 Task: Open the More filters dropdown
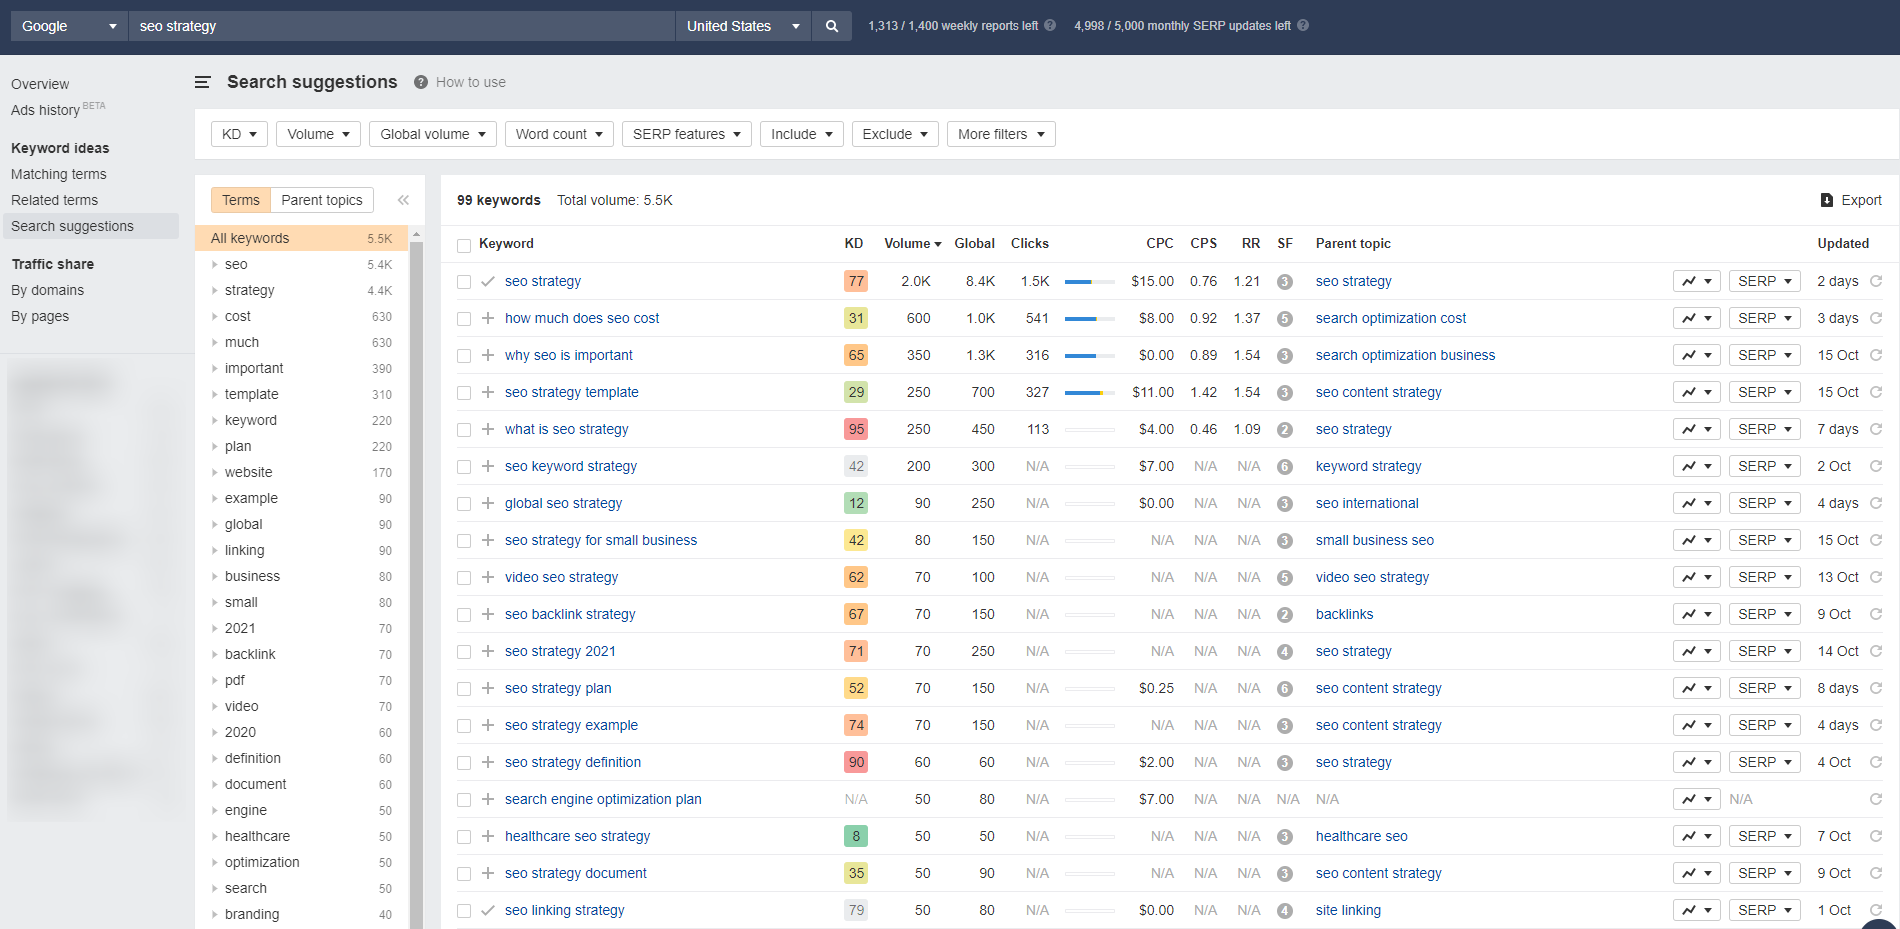point(1001,134)
